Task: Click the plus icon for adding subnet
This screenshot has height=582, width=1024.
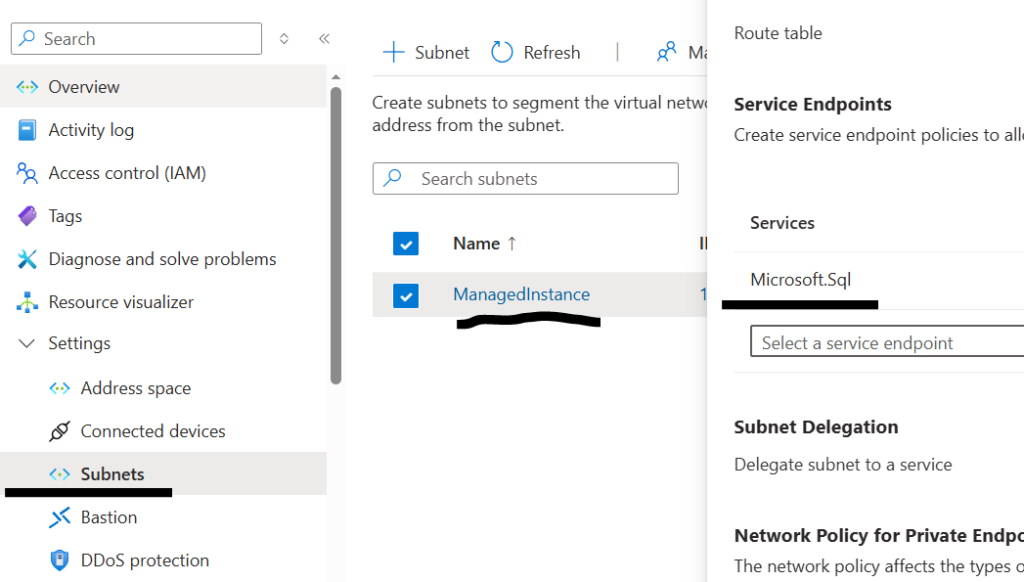Action: pyautogui.click(x=393, y=52)
